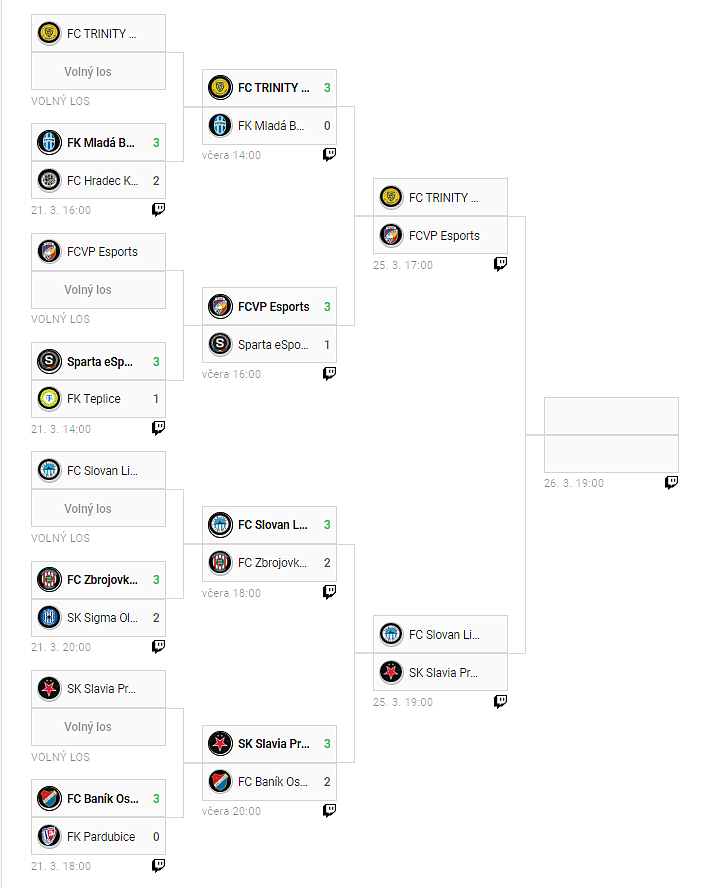Select SK Sigma Ol... team entry
The height and width of the screenshot is (888, 703).
point(99,618)
